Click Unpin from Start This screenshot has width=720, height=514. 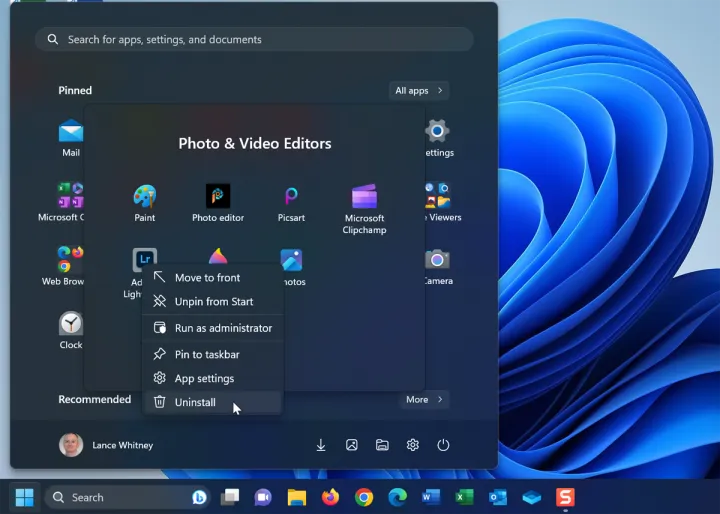tap(214, 301)
